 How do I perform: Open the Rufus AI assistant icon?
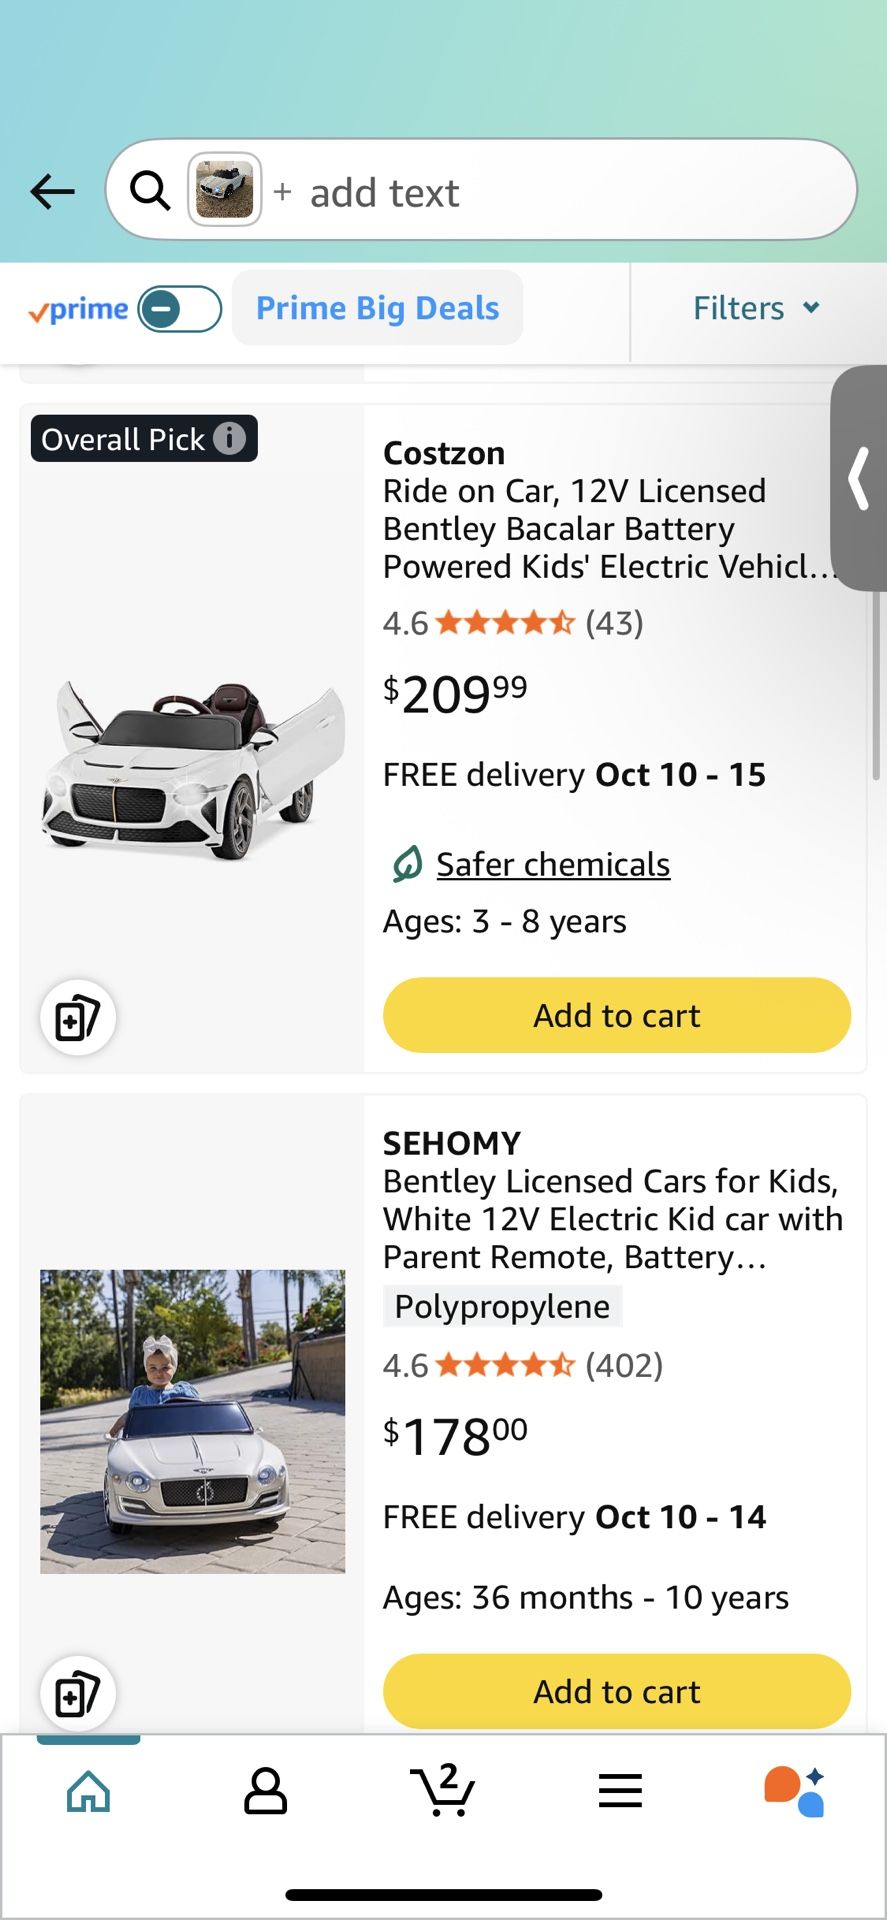795,1790
